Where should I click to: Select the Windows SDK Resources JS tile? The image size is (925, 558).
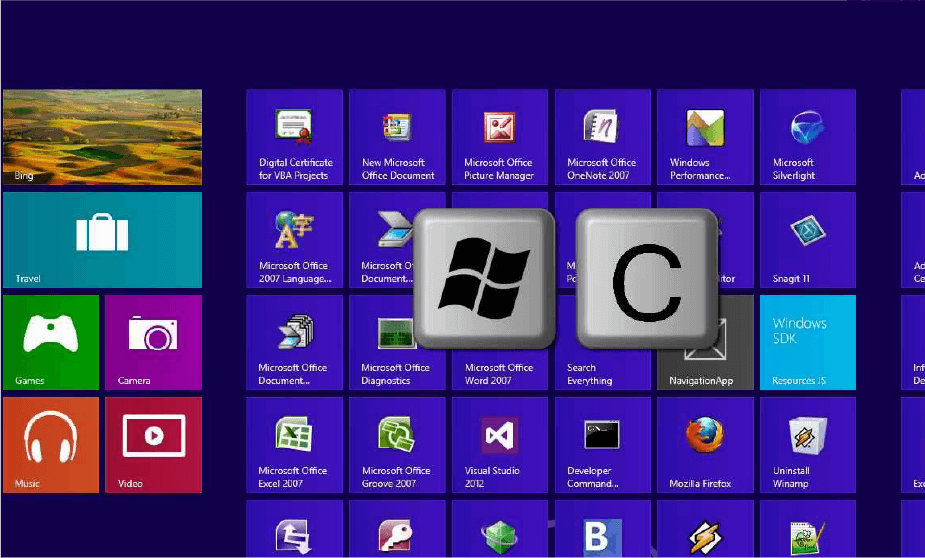[807, 342]
